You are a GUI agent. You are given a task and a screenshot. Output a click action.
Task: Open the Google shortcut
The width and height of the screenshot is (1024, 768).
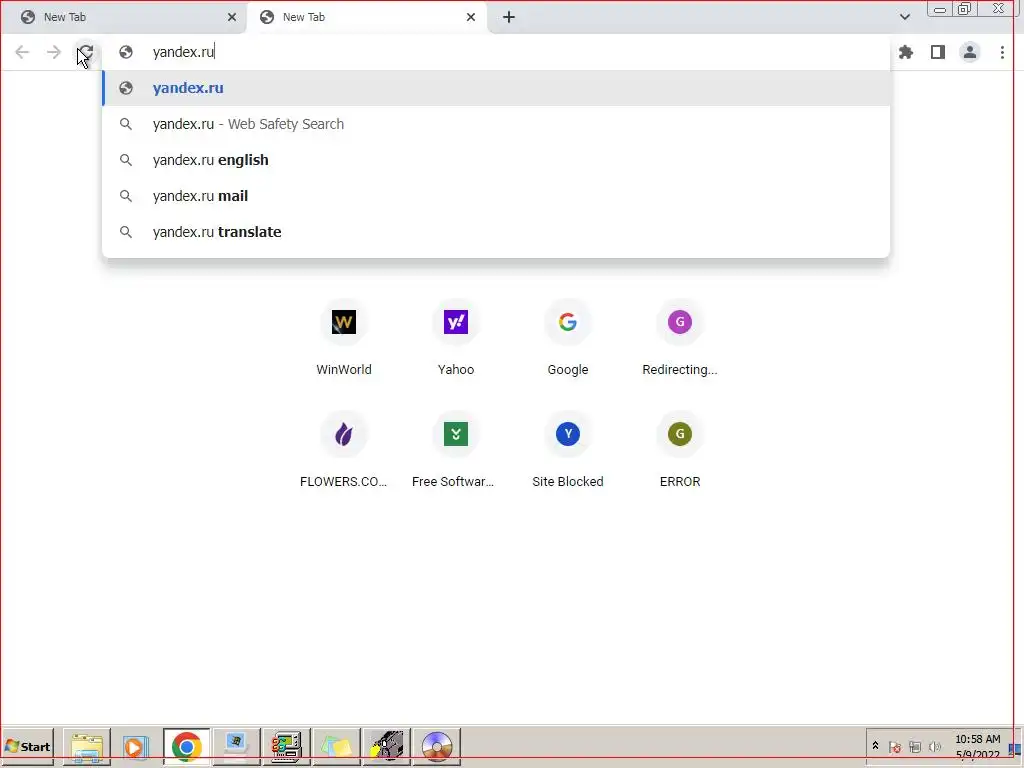point(568,338)
